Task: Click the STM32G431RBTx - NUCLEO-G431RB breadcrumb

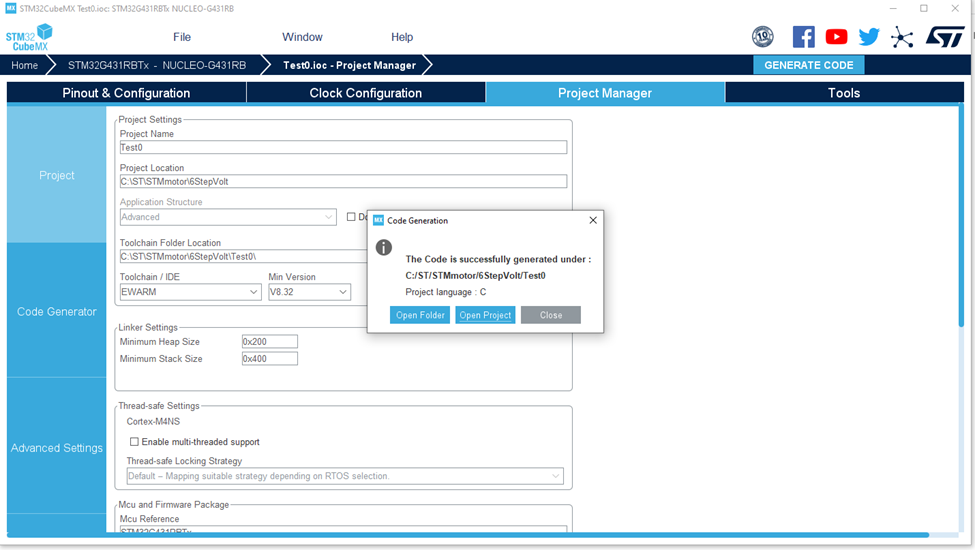Action: (157, 65)
